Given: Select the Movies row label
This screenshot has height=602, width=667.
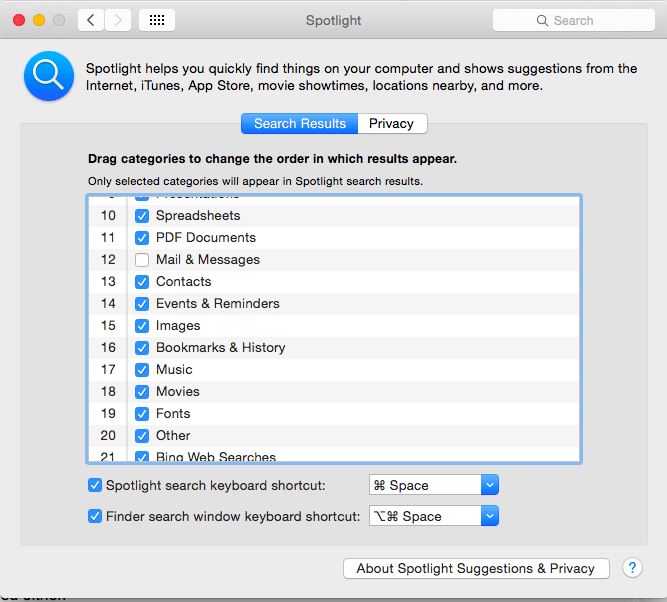Looking at the screenshot, I should coord(178,392).
